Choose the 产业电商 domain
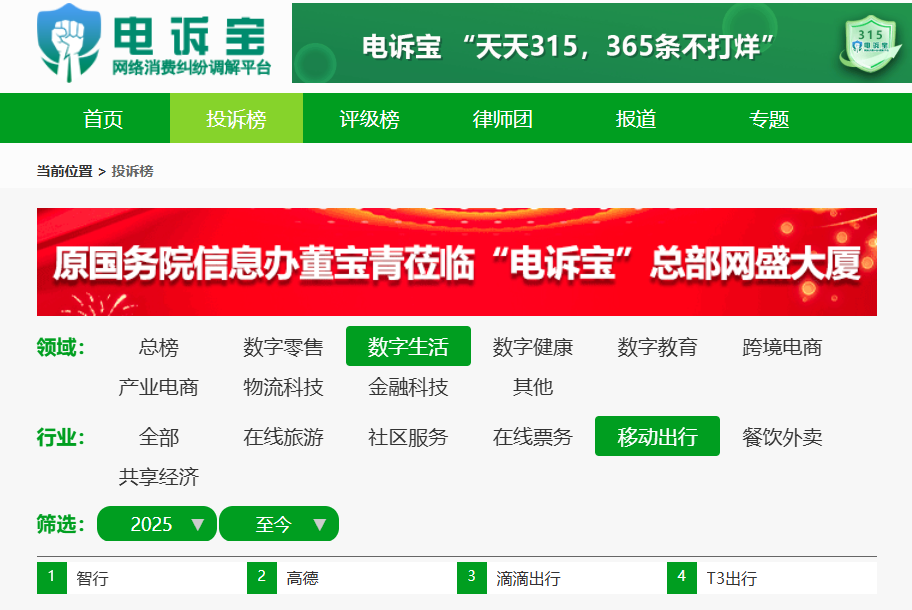 pos(159,387)
